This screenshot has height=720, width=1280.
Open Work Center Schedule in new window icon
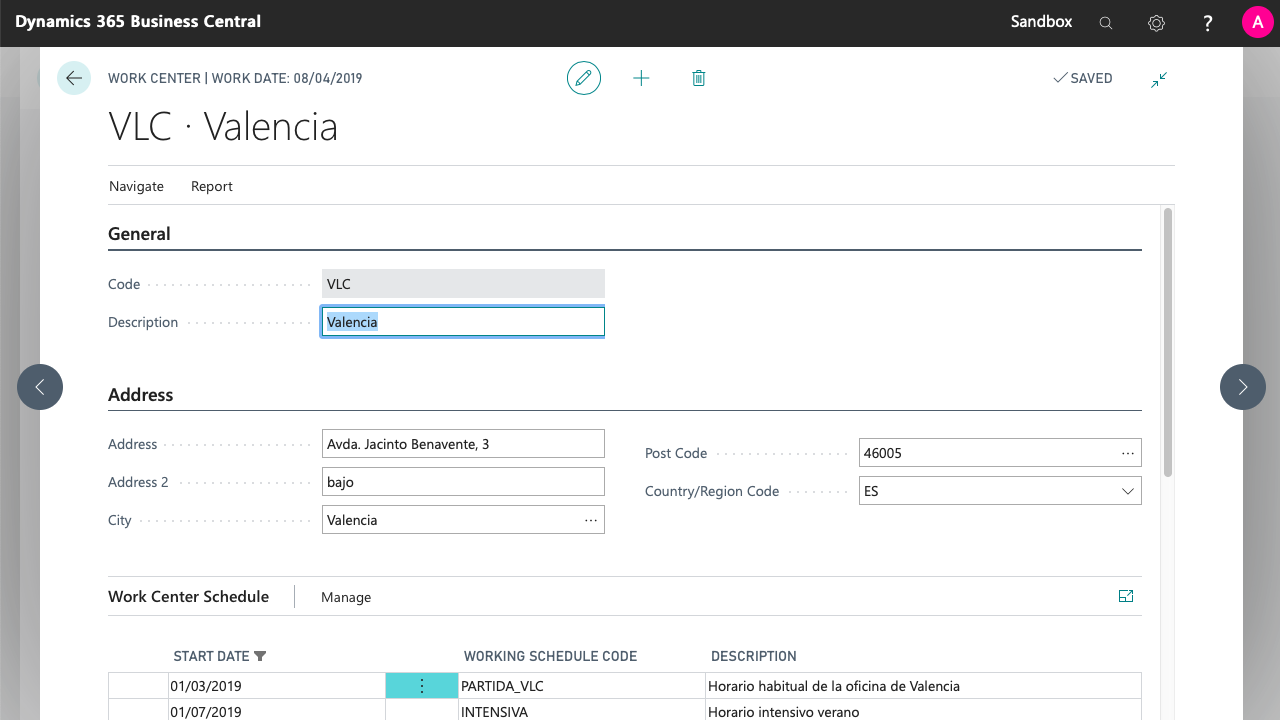pyautogui.click(x=1126, y=595)
